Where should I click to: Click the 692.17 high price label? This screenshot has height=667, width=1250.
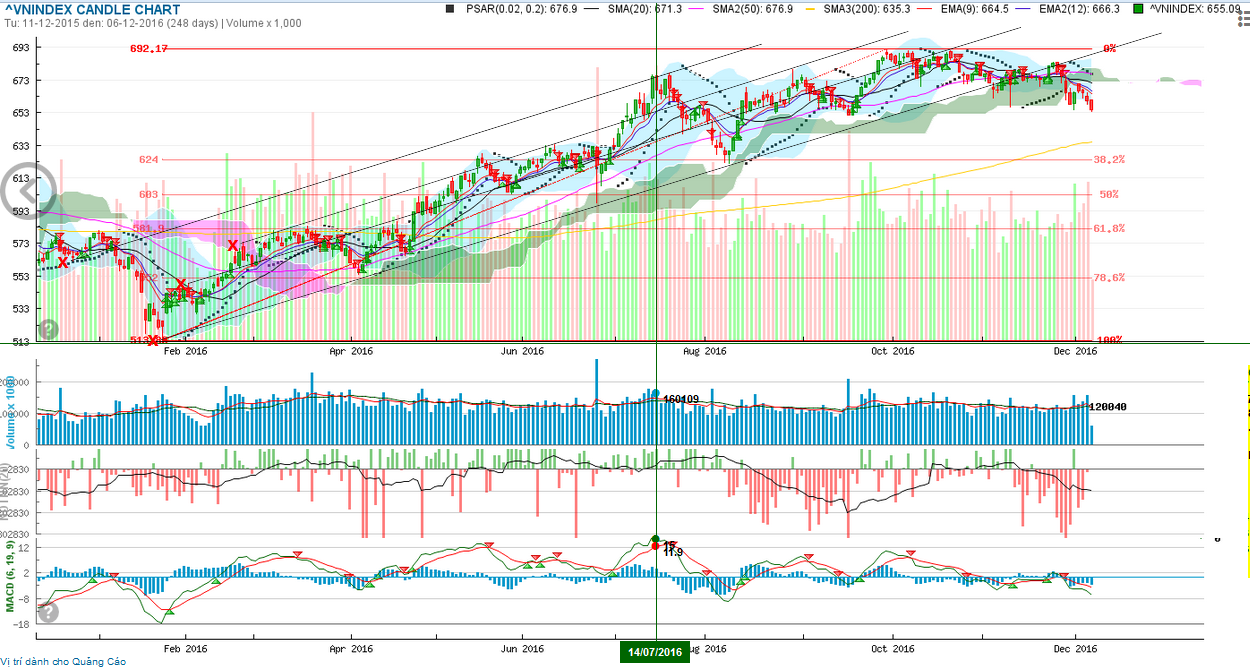pos(149,48)
